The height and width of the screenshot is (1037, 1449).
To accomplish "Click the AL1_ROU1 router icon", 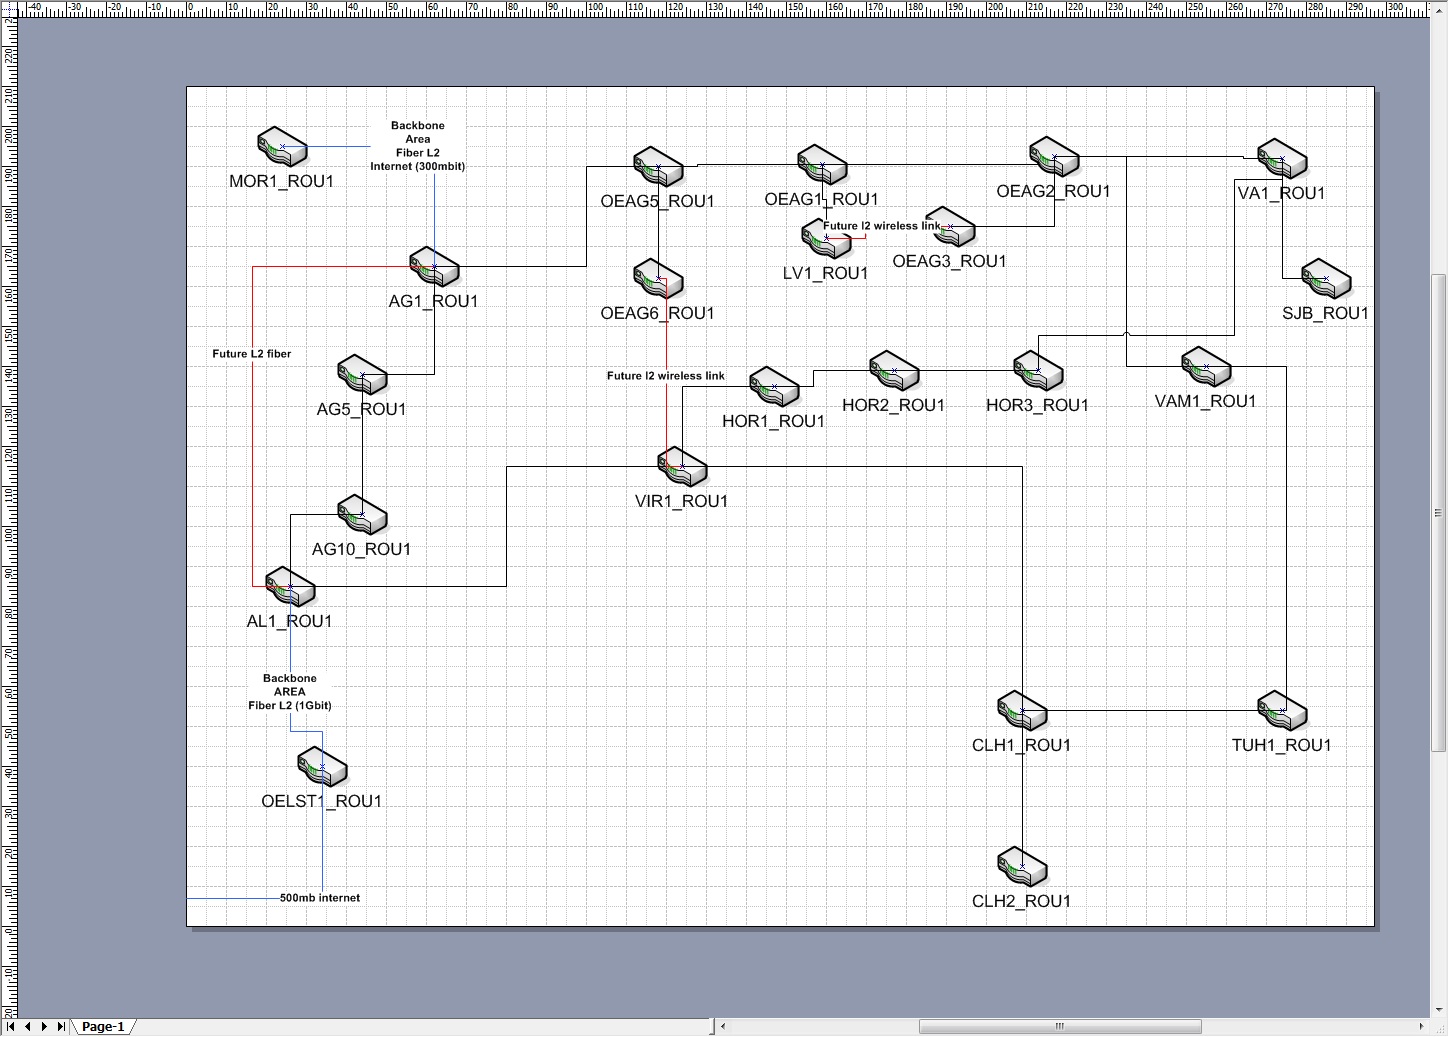I will 288,586.
